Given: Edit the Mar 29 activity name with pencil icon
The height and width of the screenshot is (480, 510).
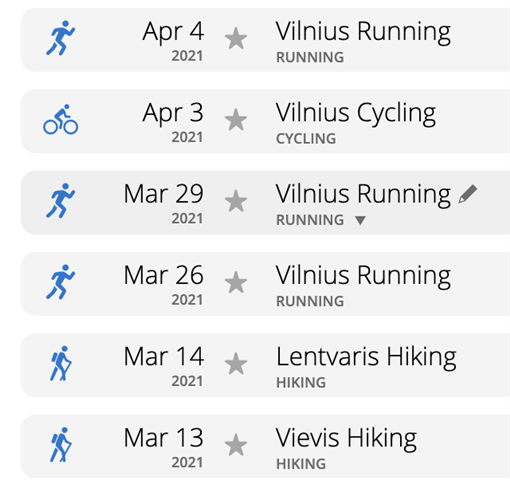Looking at the screenshot, I should (468, 194).
